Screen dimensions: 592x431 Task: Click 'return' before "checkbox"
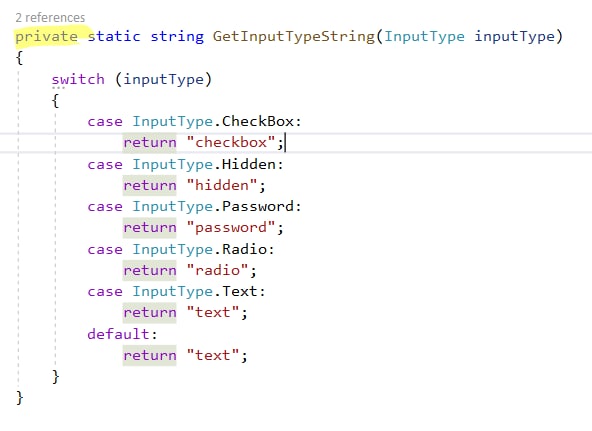[x=150, y=143]
